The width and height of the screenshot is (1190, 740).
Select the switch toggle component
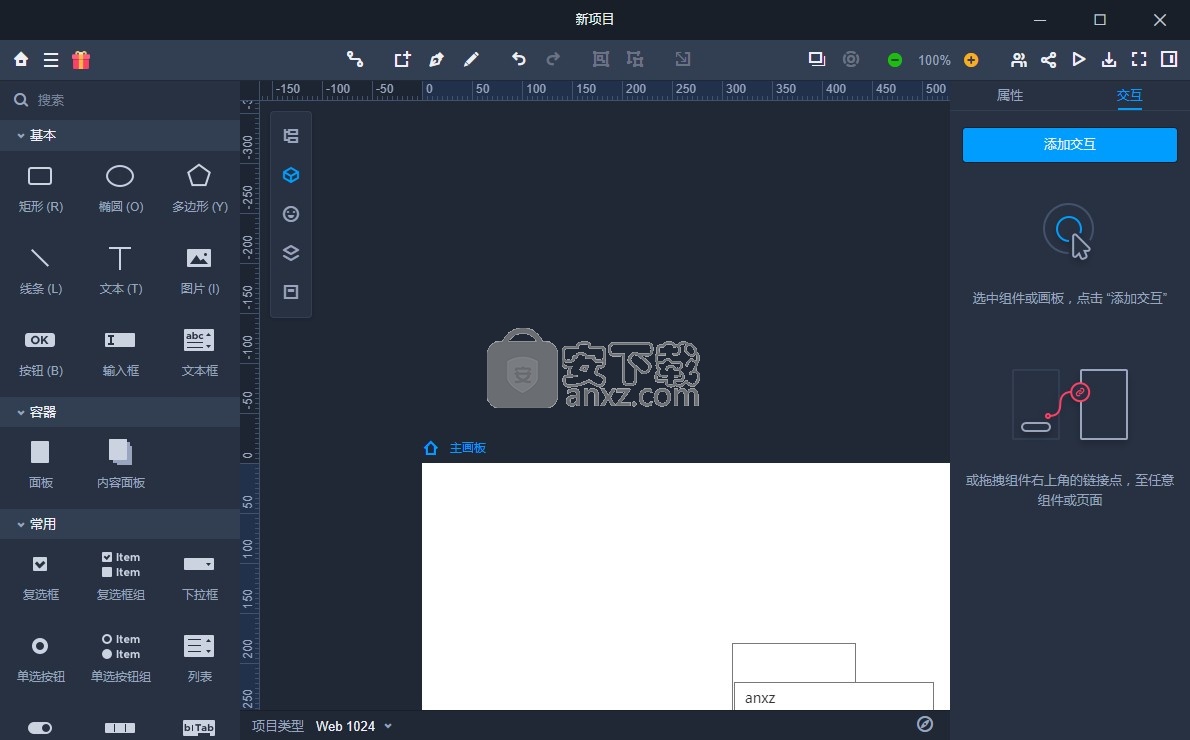pyautogui.click(x=40, y=728)
